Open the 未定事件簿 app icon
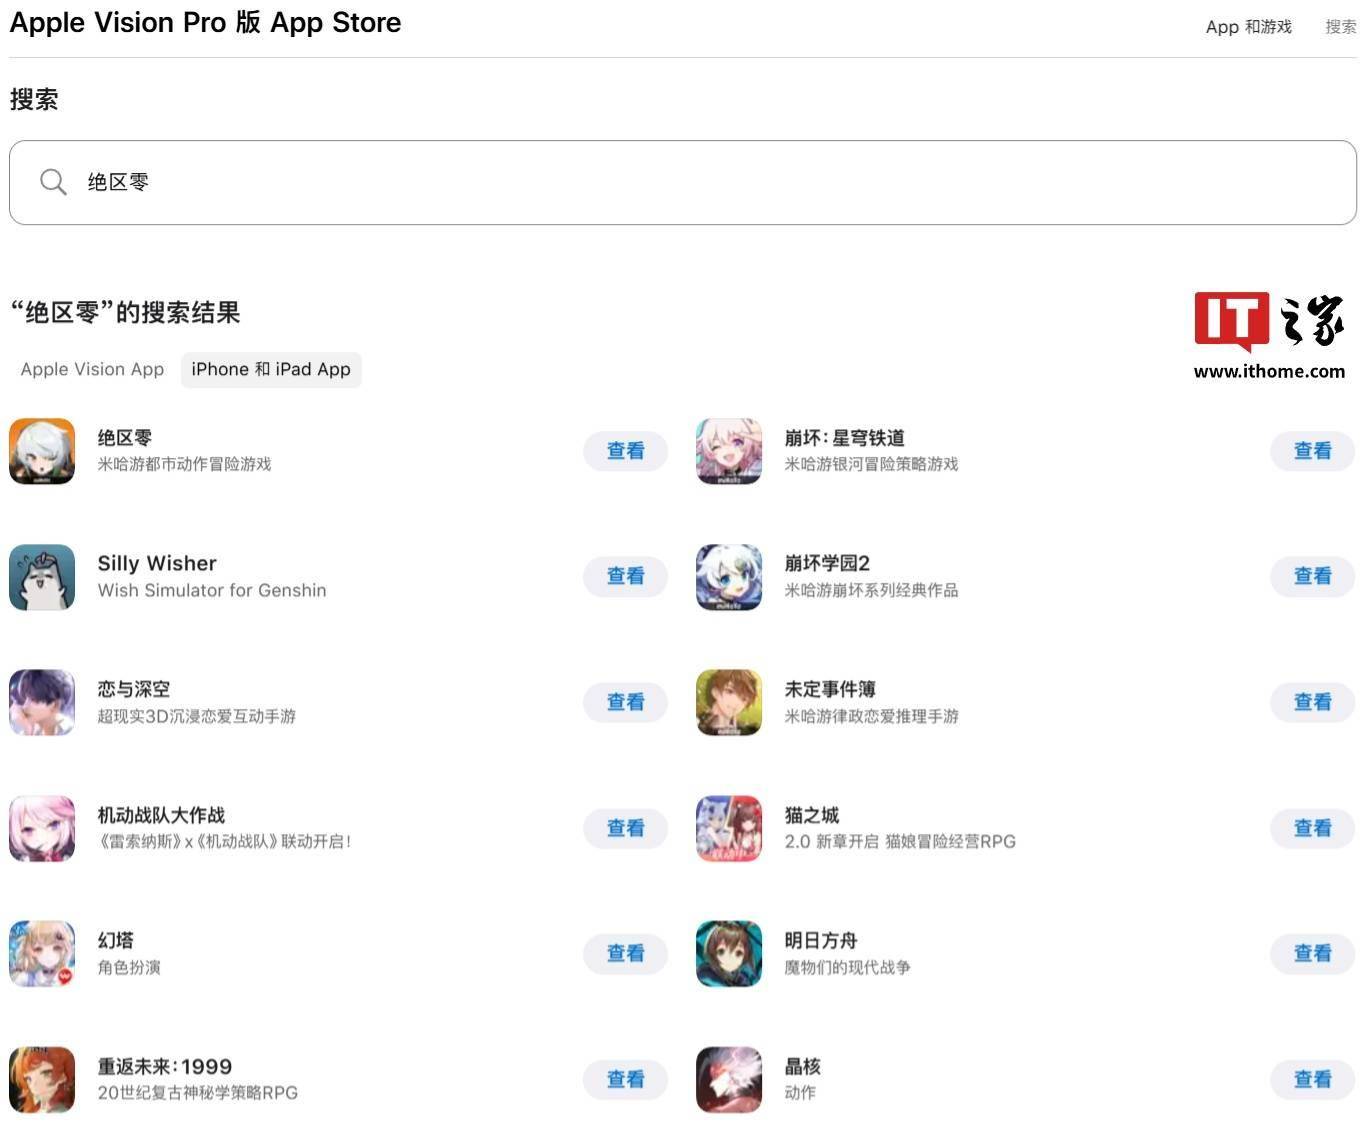The width and height of the screenshot is (1367, 1124). [x=729, y=702]
